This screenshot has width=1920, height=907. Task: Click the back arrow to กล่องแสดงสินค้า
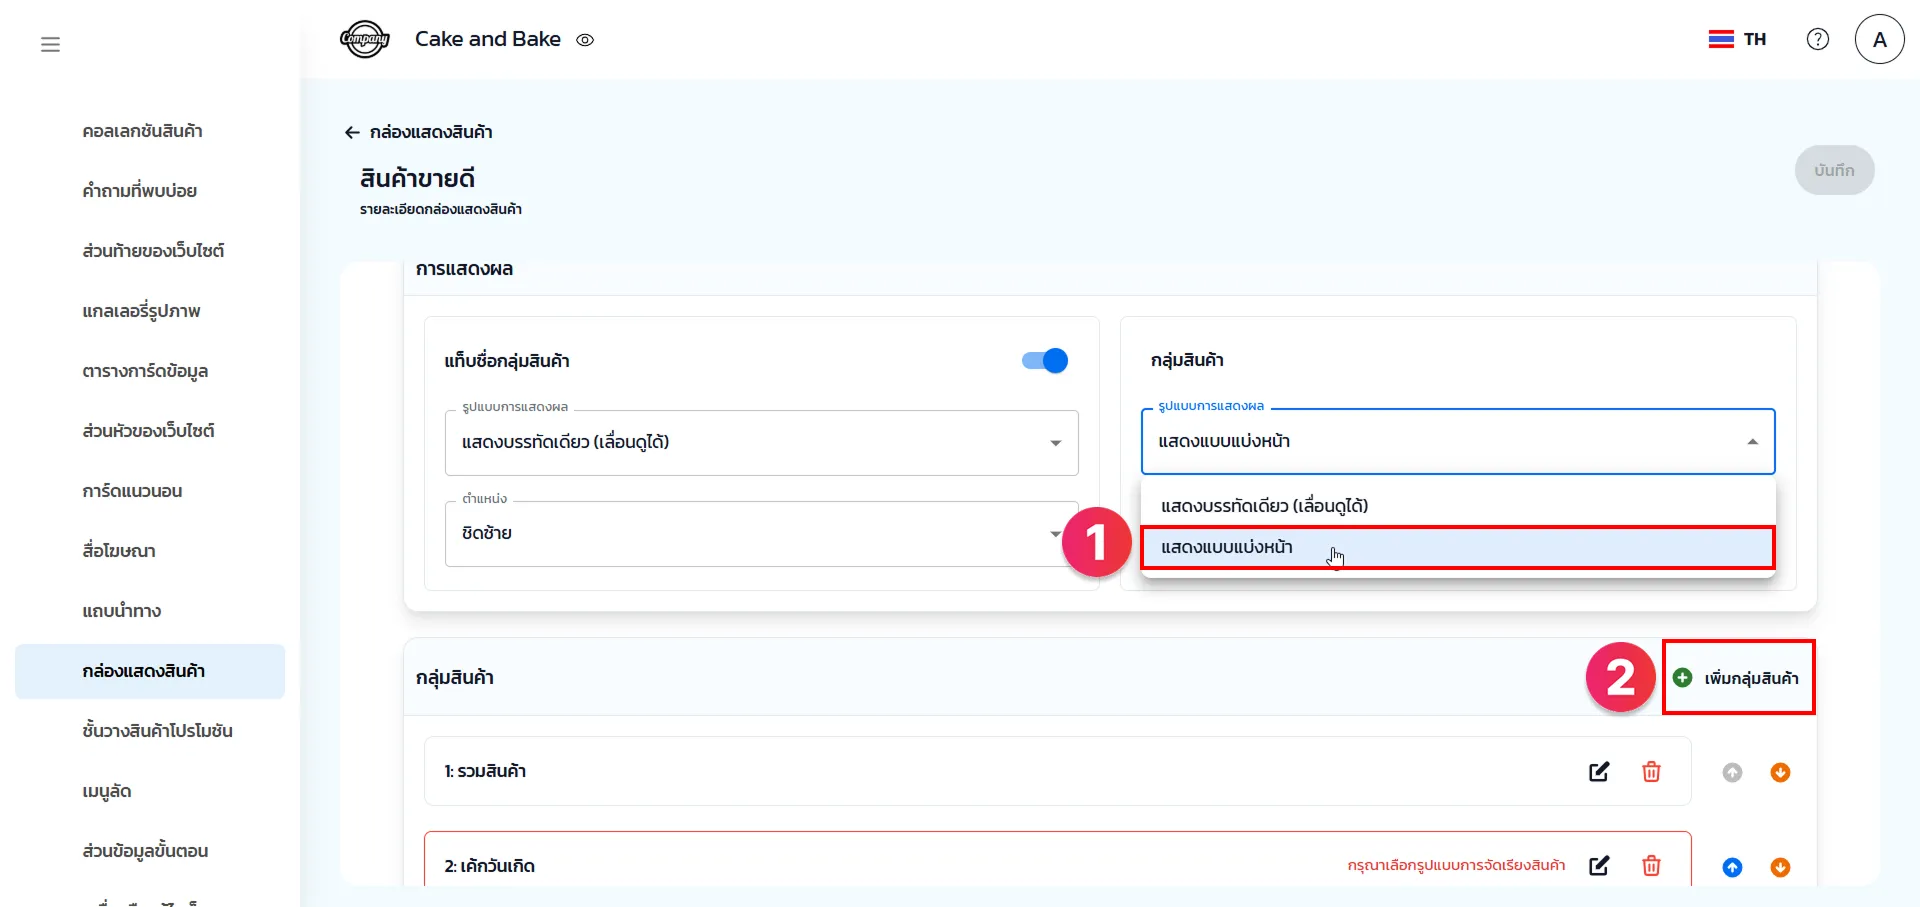pyautogui.click(x=352, y=132)
